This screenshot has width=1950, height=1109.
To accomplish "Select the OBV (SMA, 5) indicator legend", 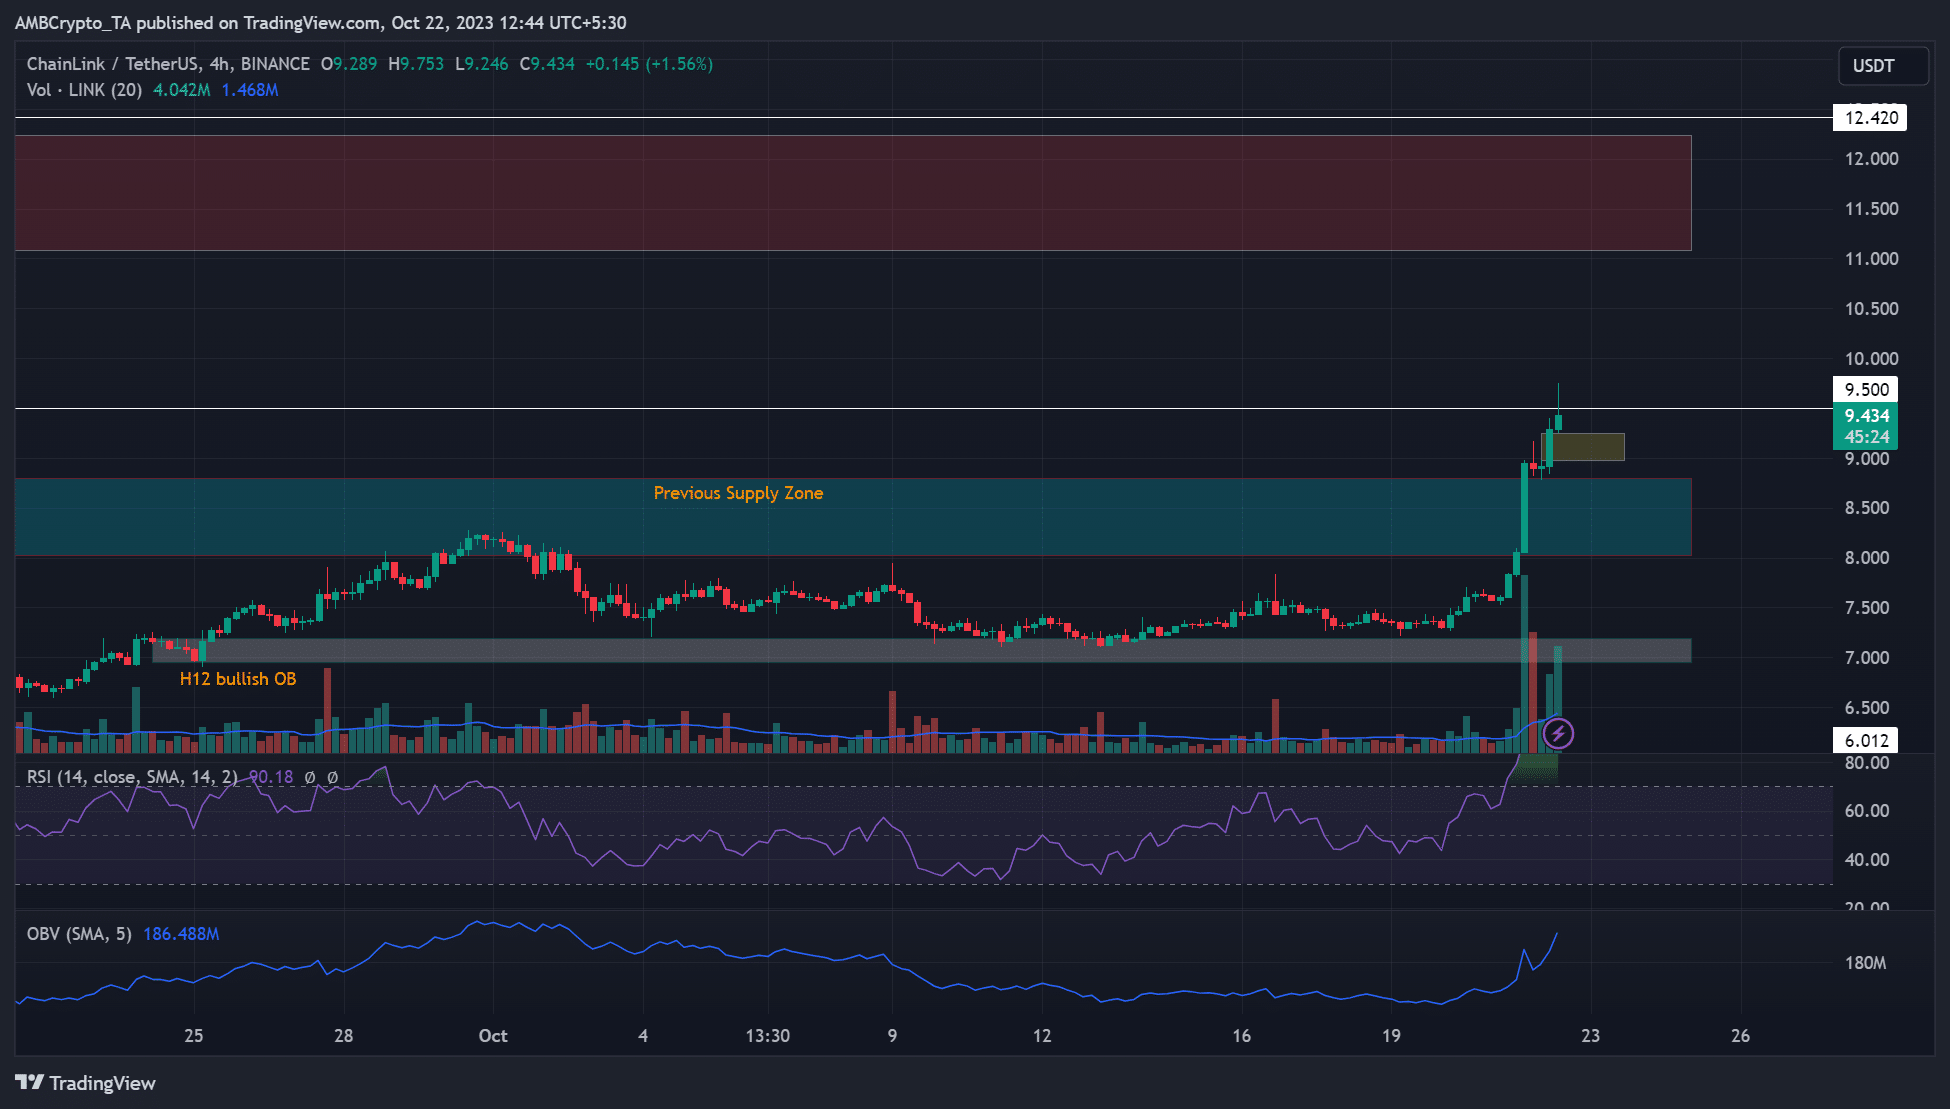I will 79,934.
